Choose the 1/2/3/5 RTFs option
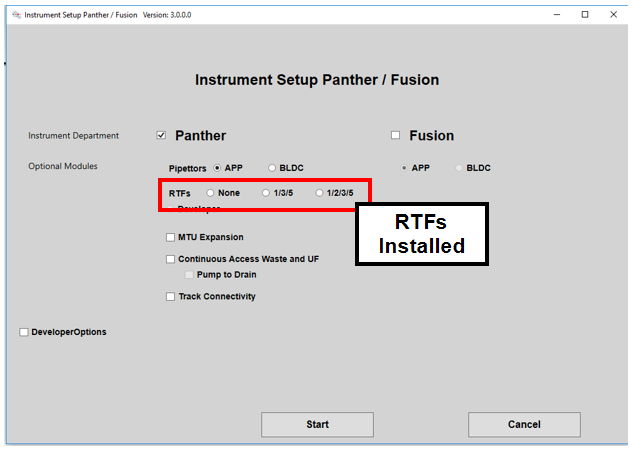632x451 pixels. pos(319,193)
